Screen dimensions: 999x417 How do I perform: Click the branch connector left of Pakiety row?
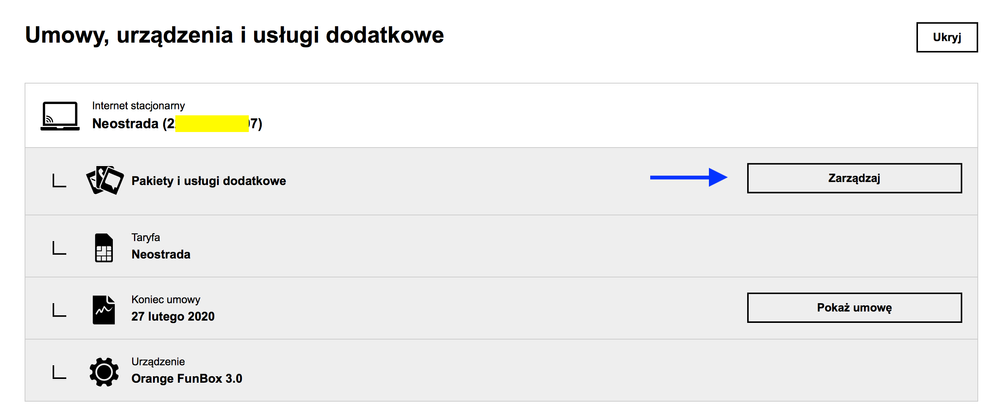(x=59, y=181)
